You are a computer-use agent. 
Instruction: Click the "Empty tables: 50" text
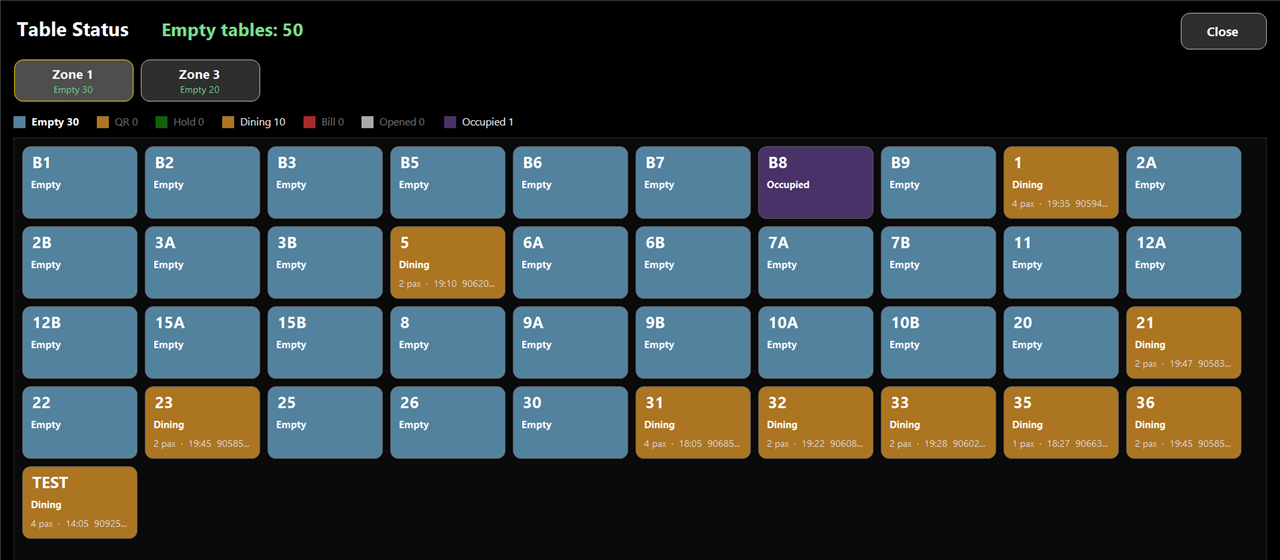(232, 30)
